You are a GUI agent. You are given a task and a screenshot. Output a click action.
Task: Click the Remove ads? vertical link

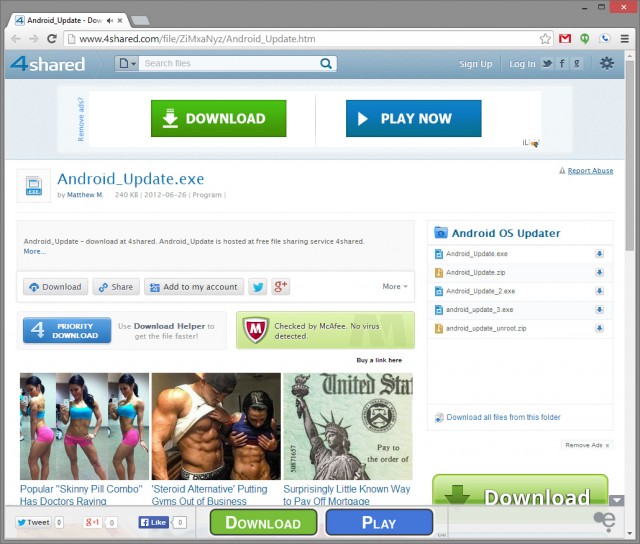(81, 119)
